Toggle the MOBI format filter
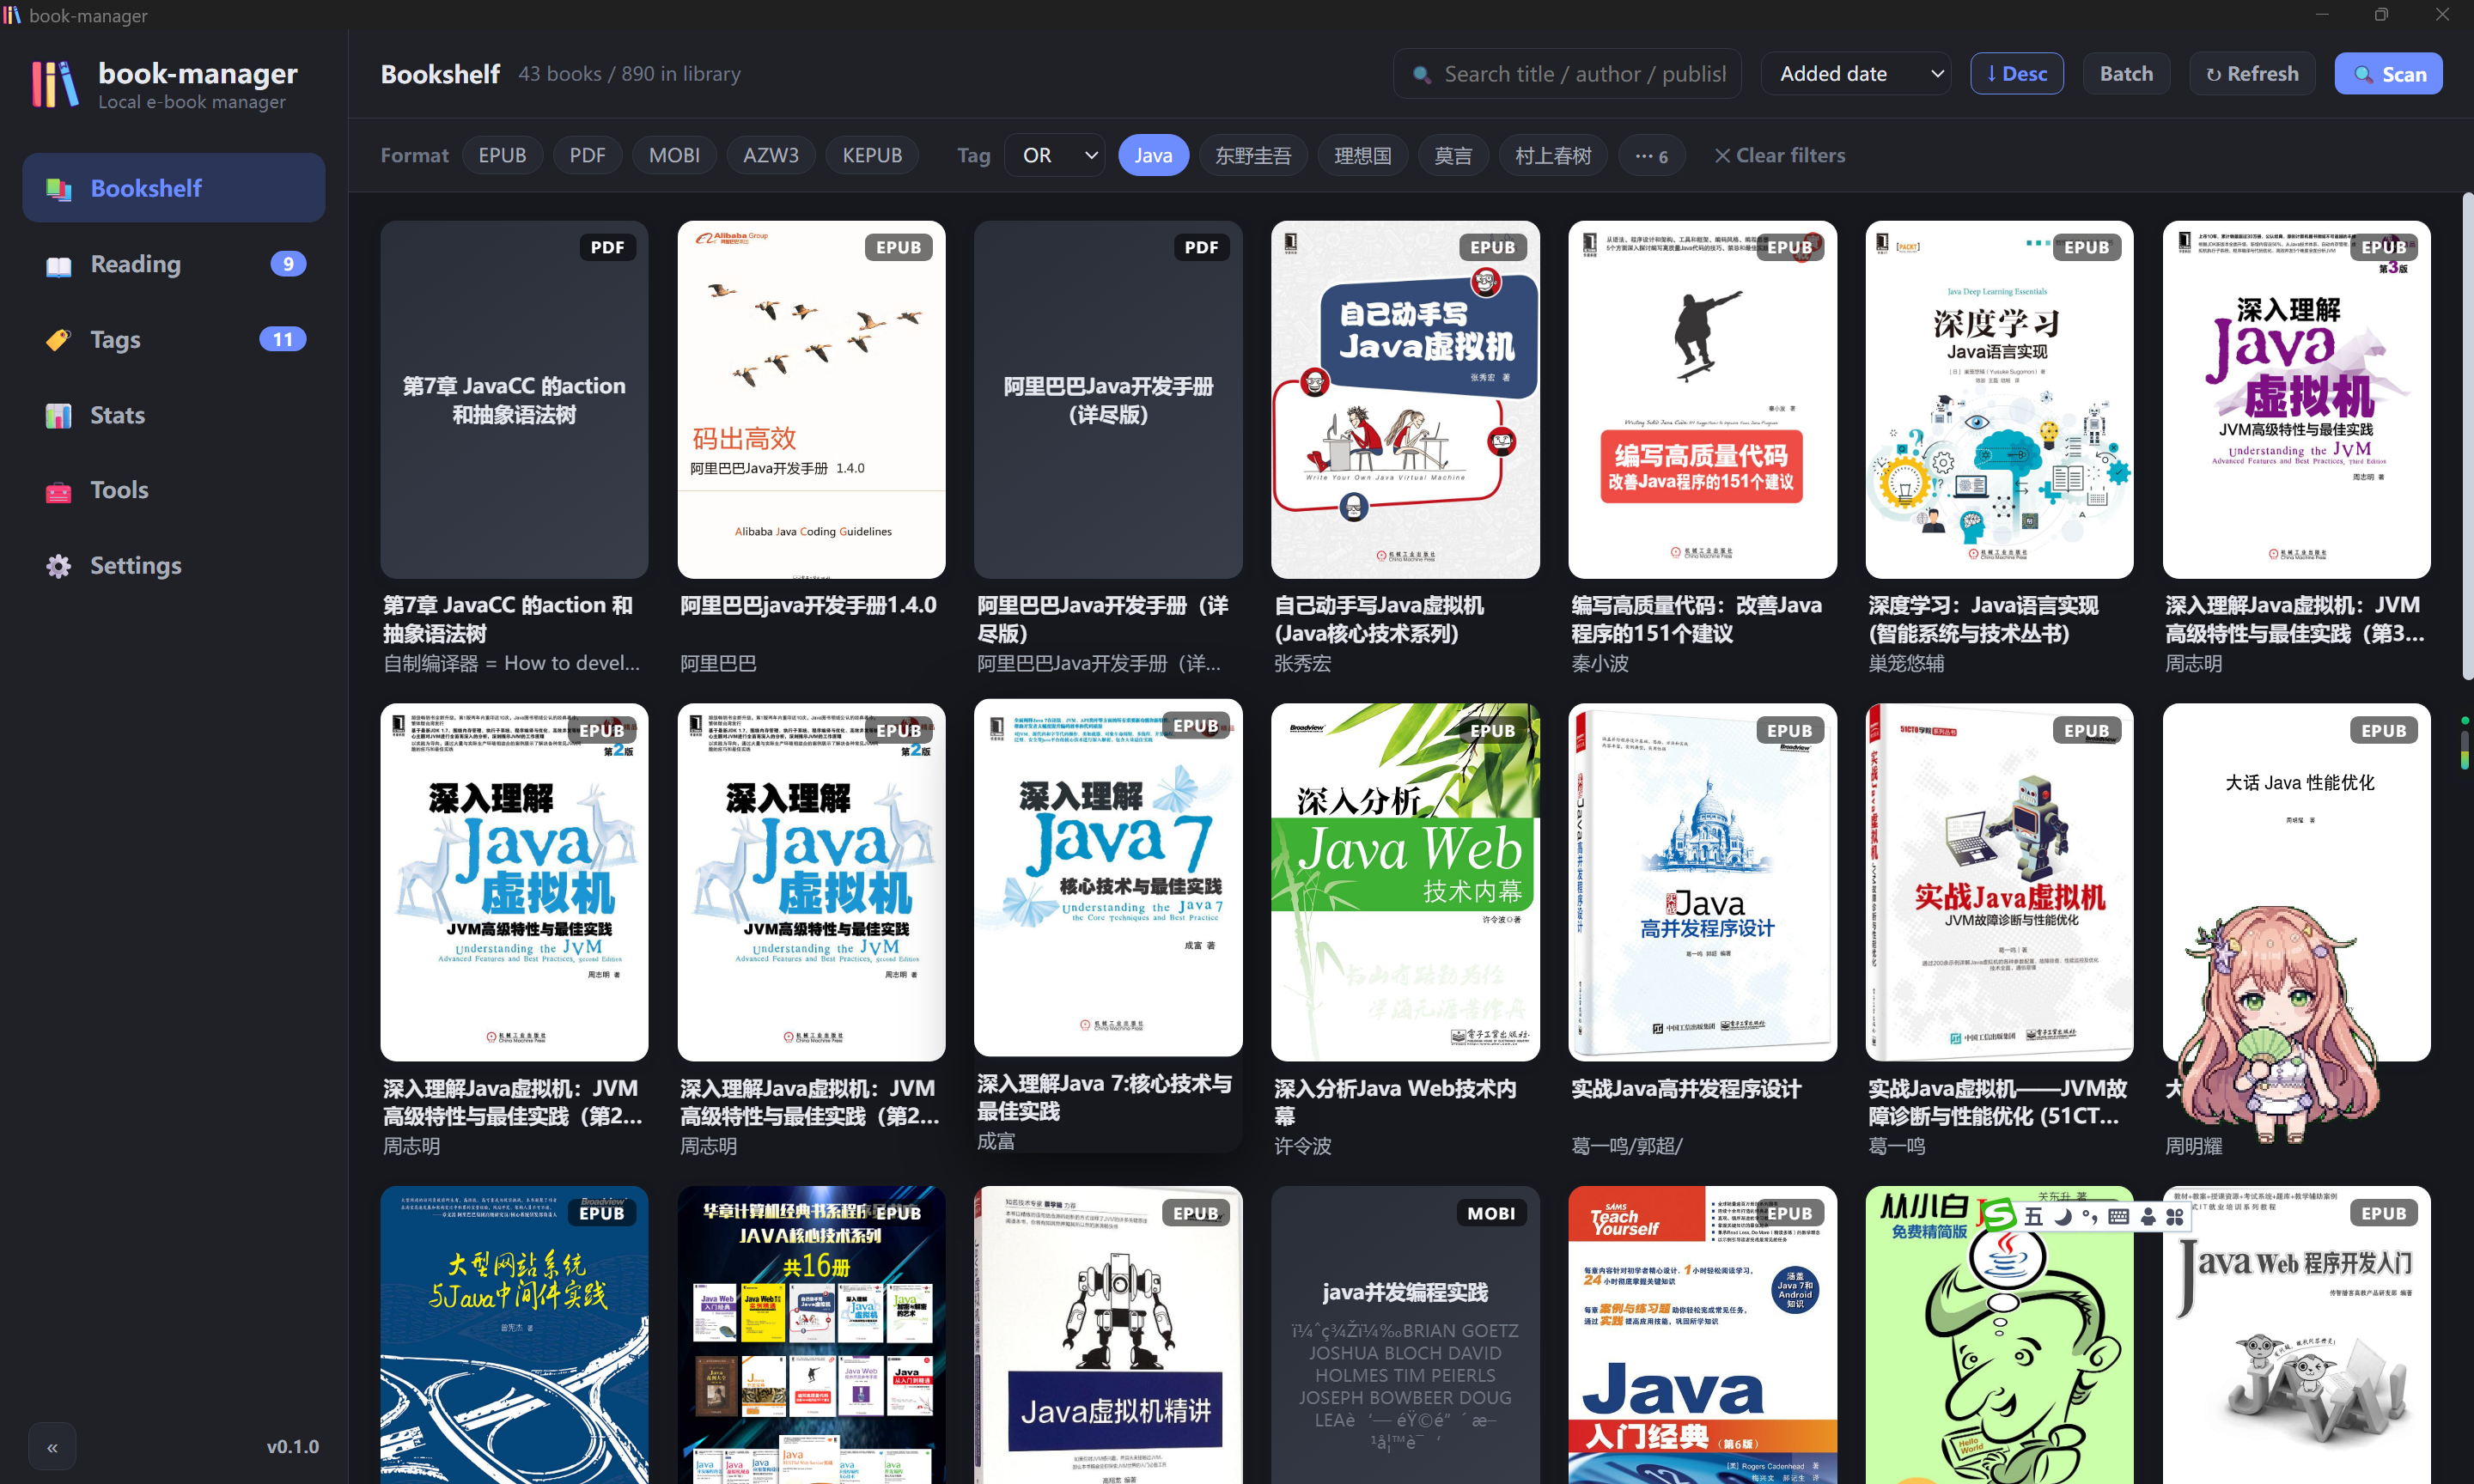Screen dimensions: 2474x1484 [x=674, y=155]
